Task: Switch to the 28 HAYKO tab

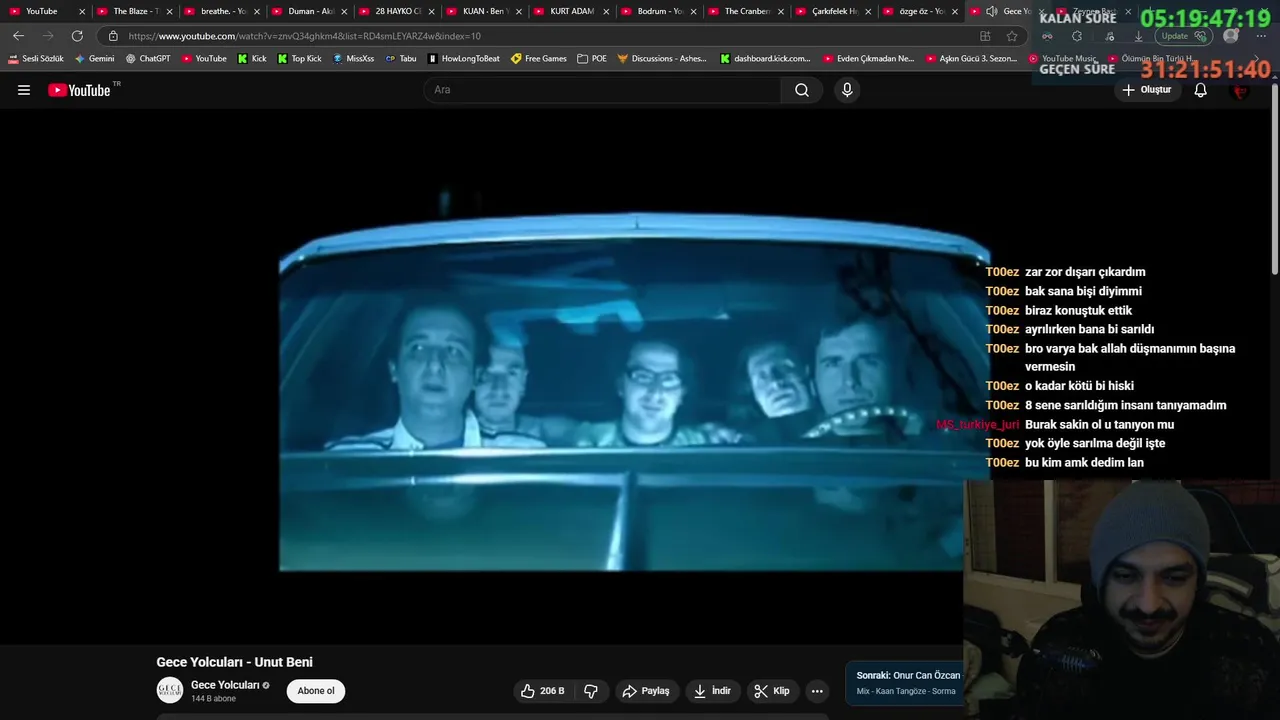Action: tap(394, 11)
